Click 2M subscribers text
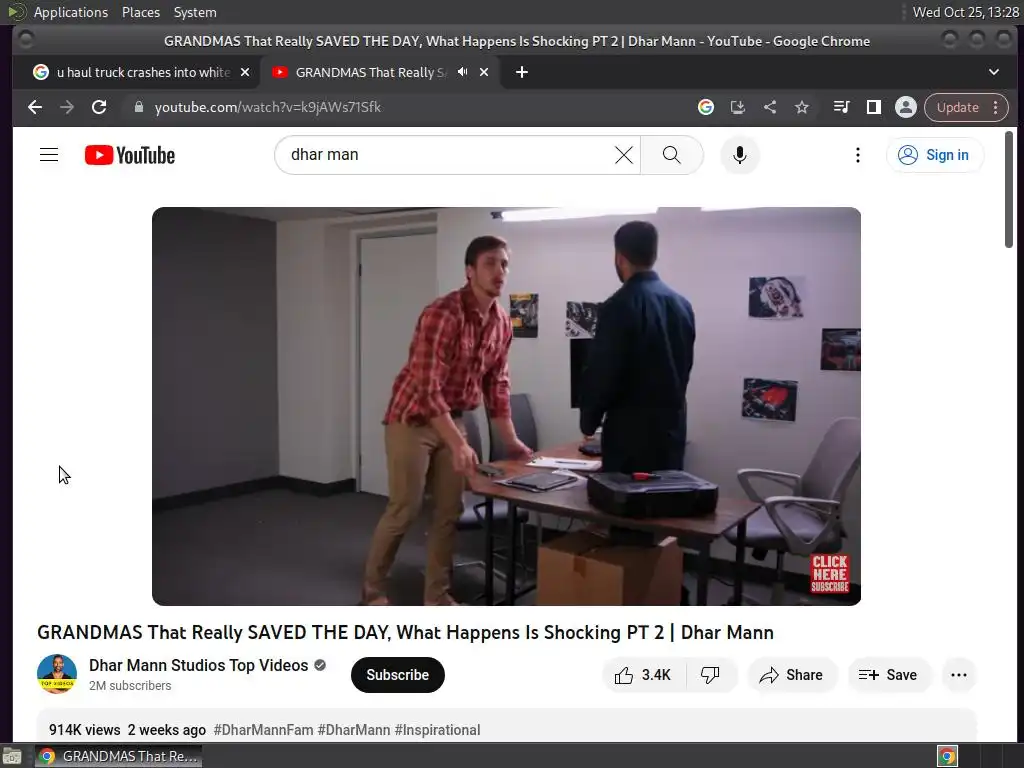 coord(130,686)
